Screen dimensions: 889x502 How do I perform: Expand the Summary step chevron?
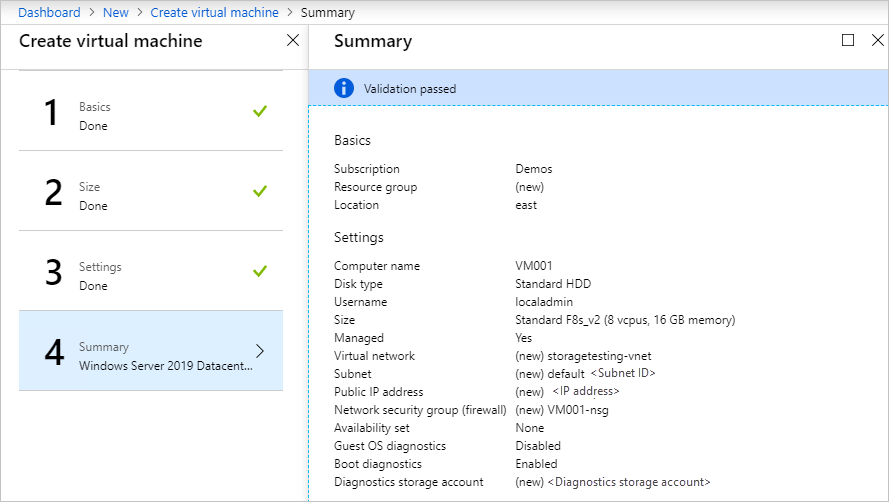(x=260, y=351)
